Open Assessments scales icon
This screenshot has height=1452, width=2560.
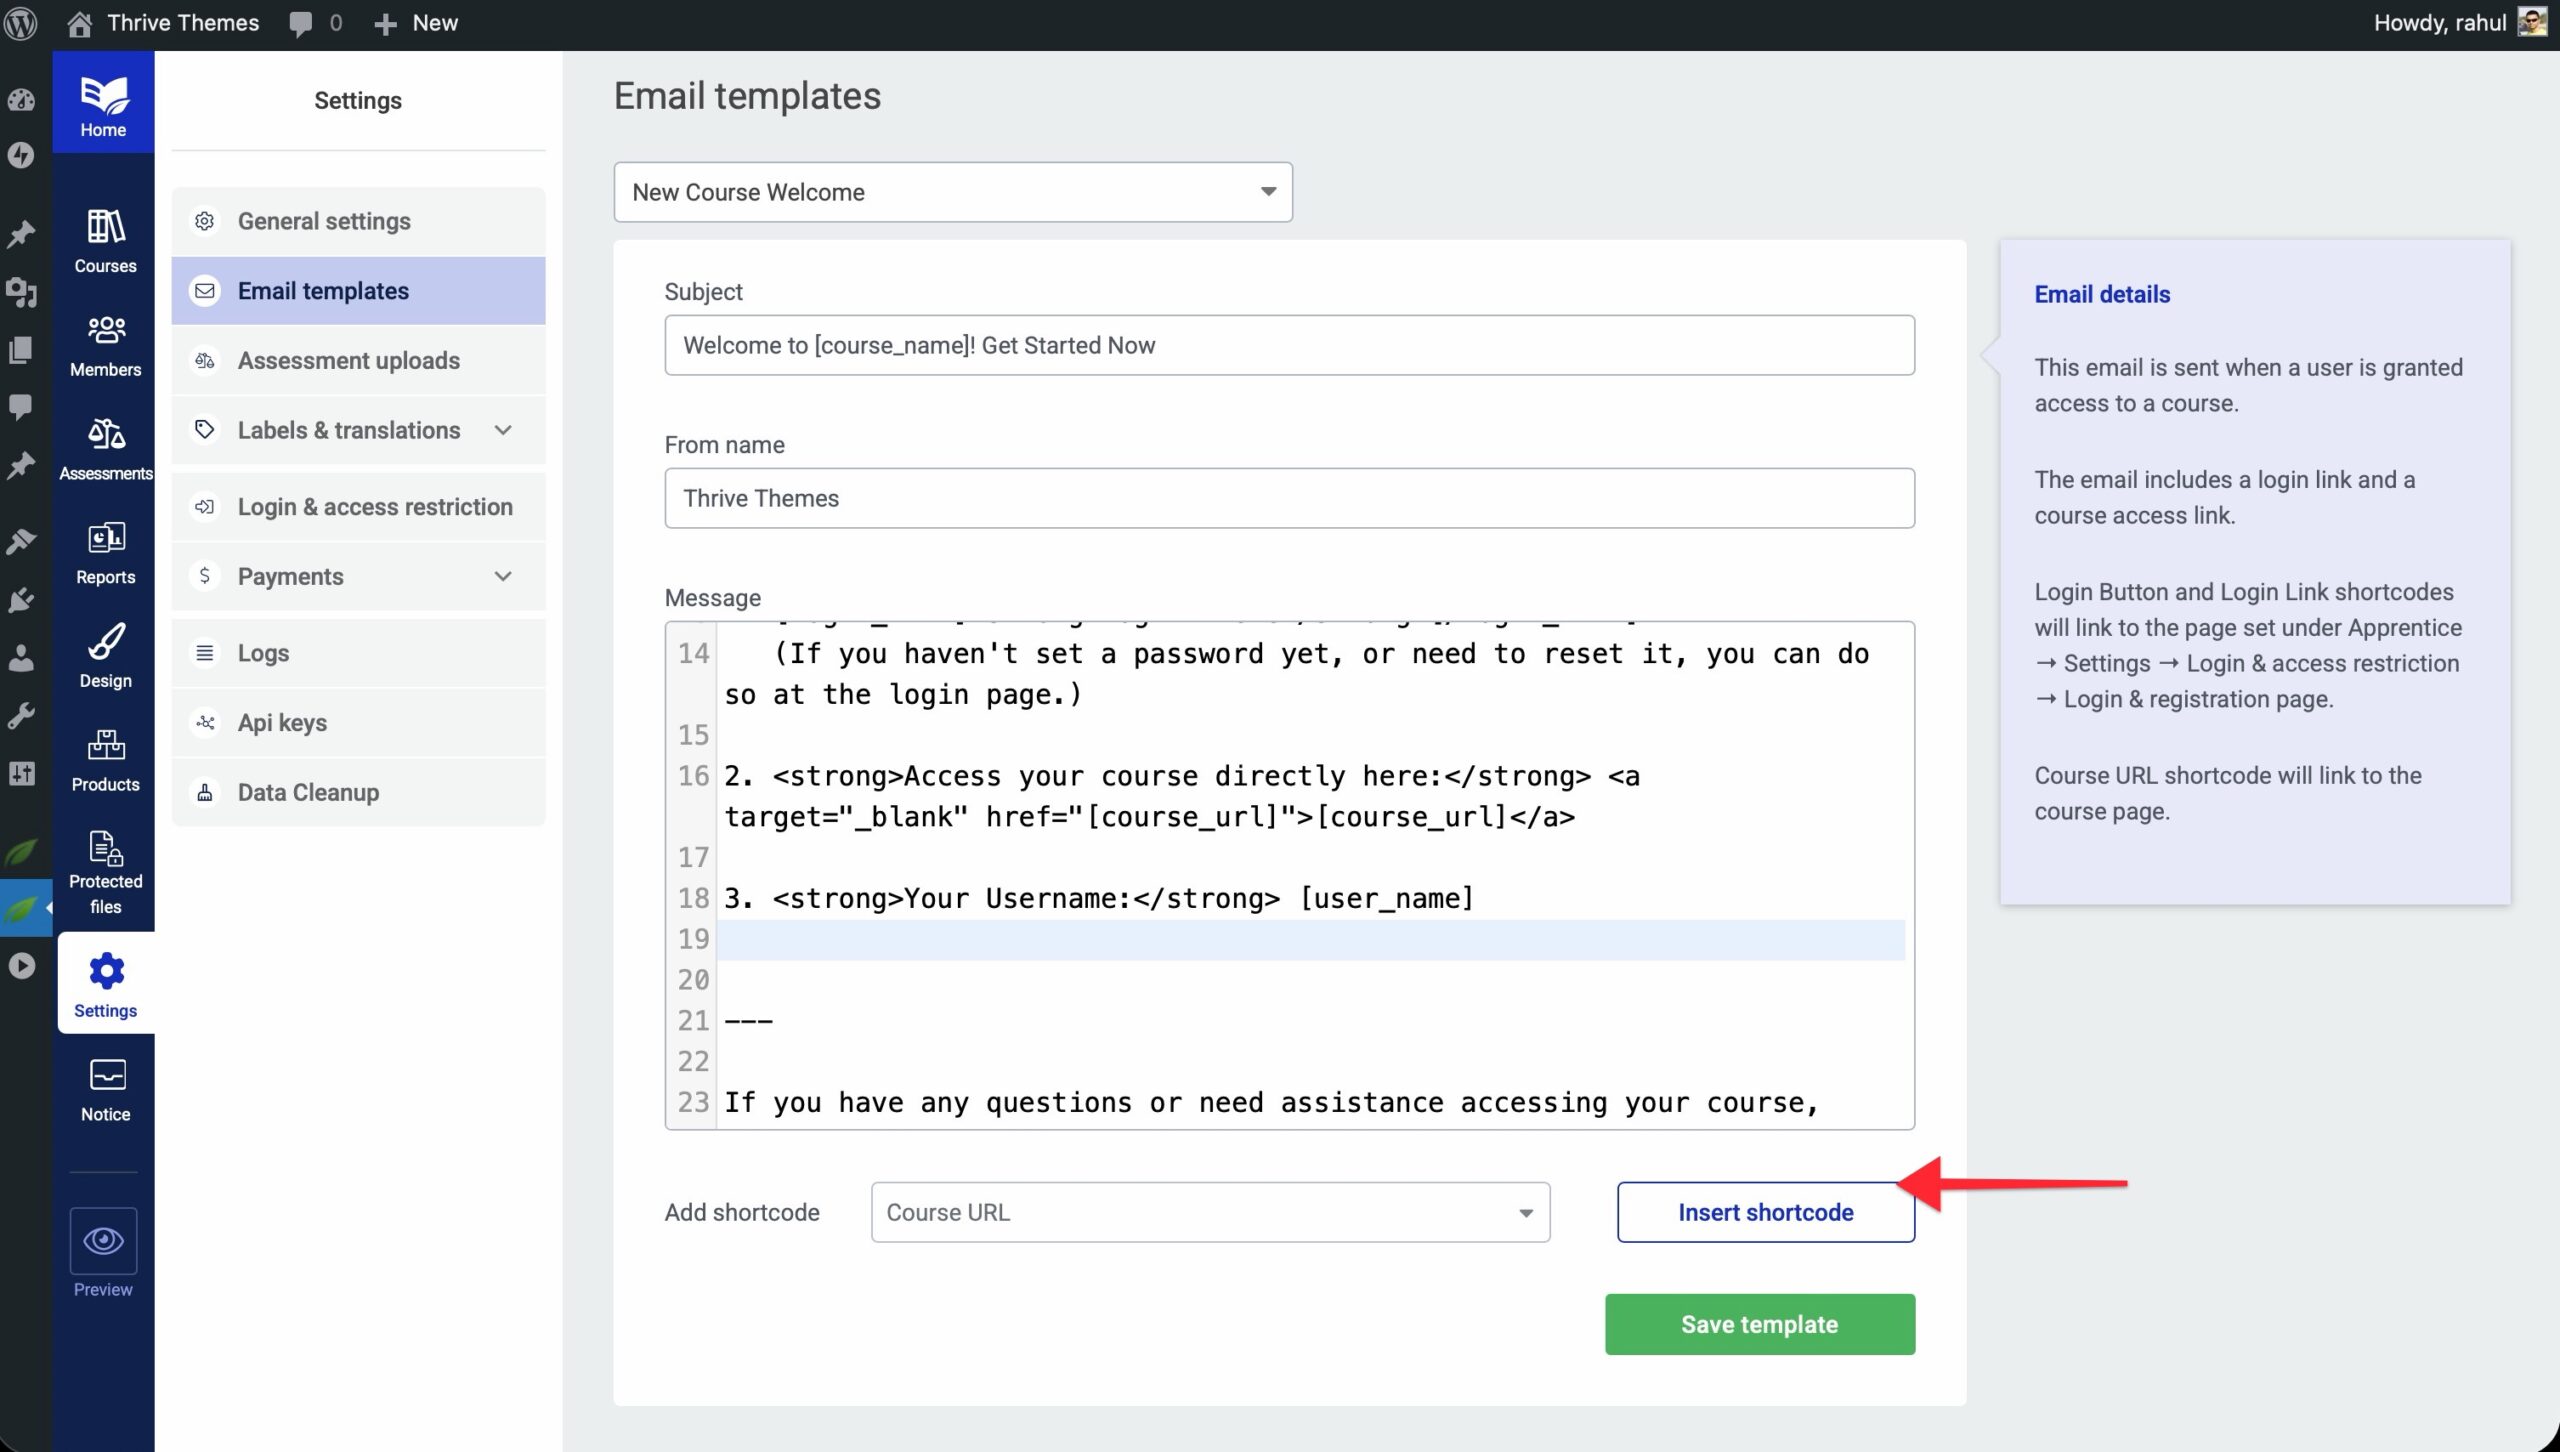(x=105, y=435)
